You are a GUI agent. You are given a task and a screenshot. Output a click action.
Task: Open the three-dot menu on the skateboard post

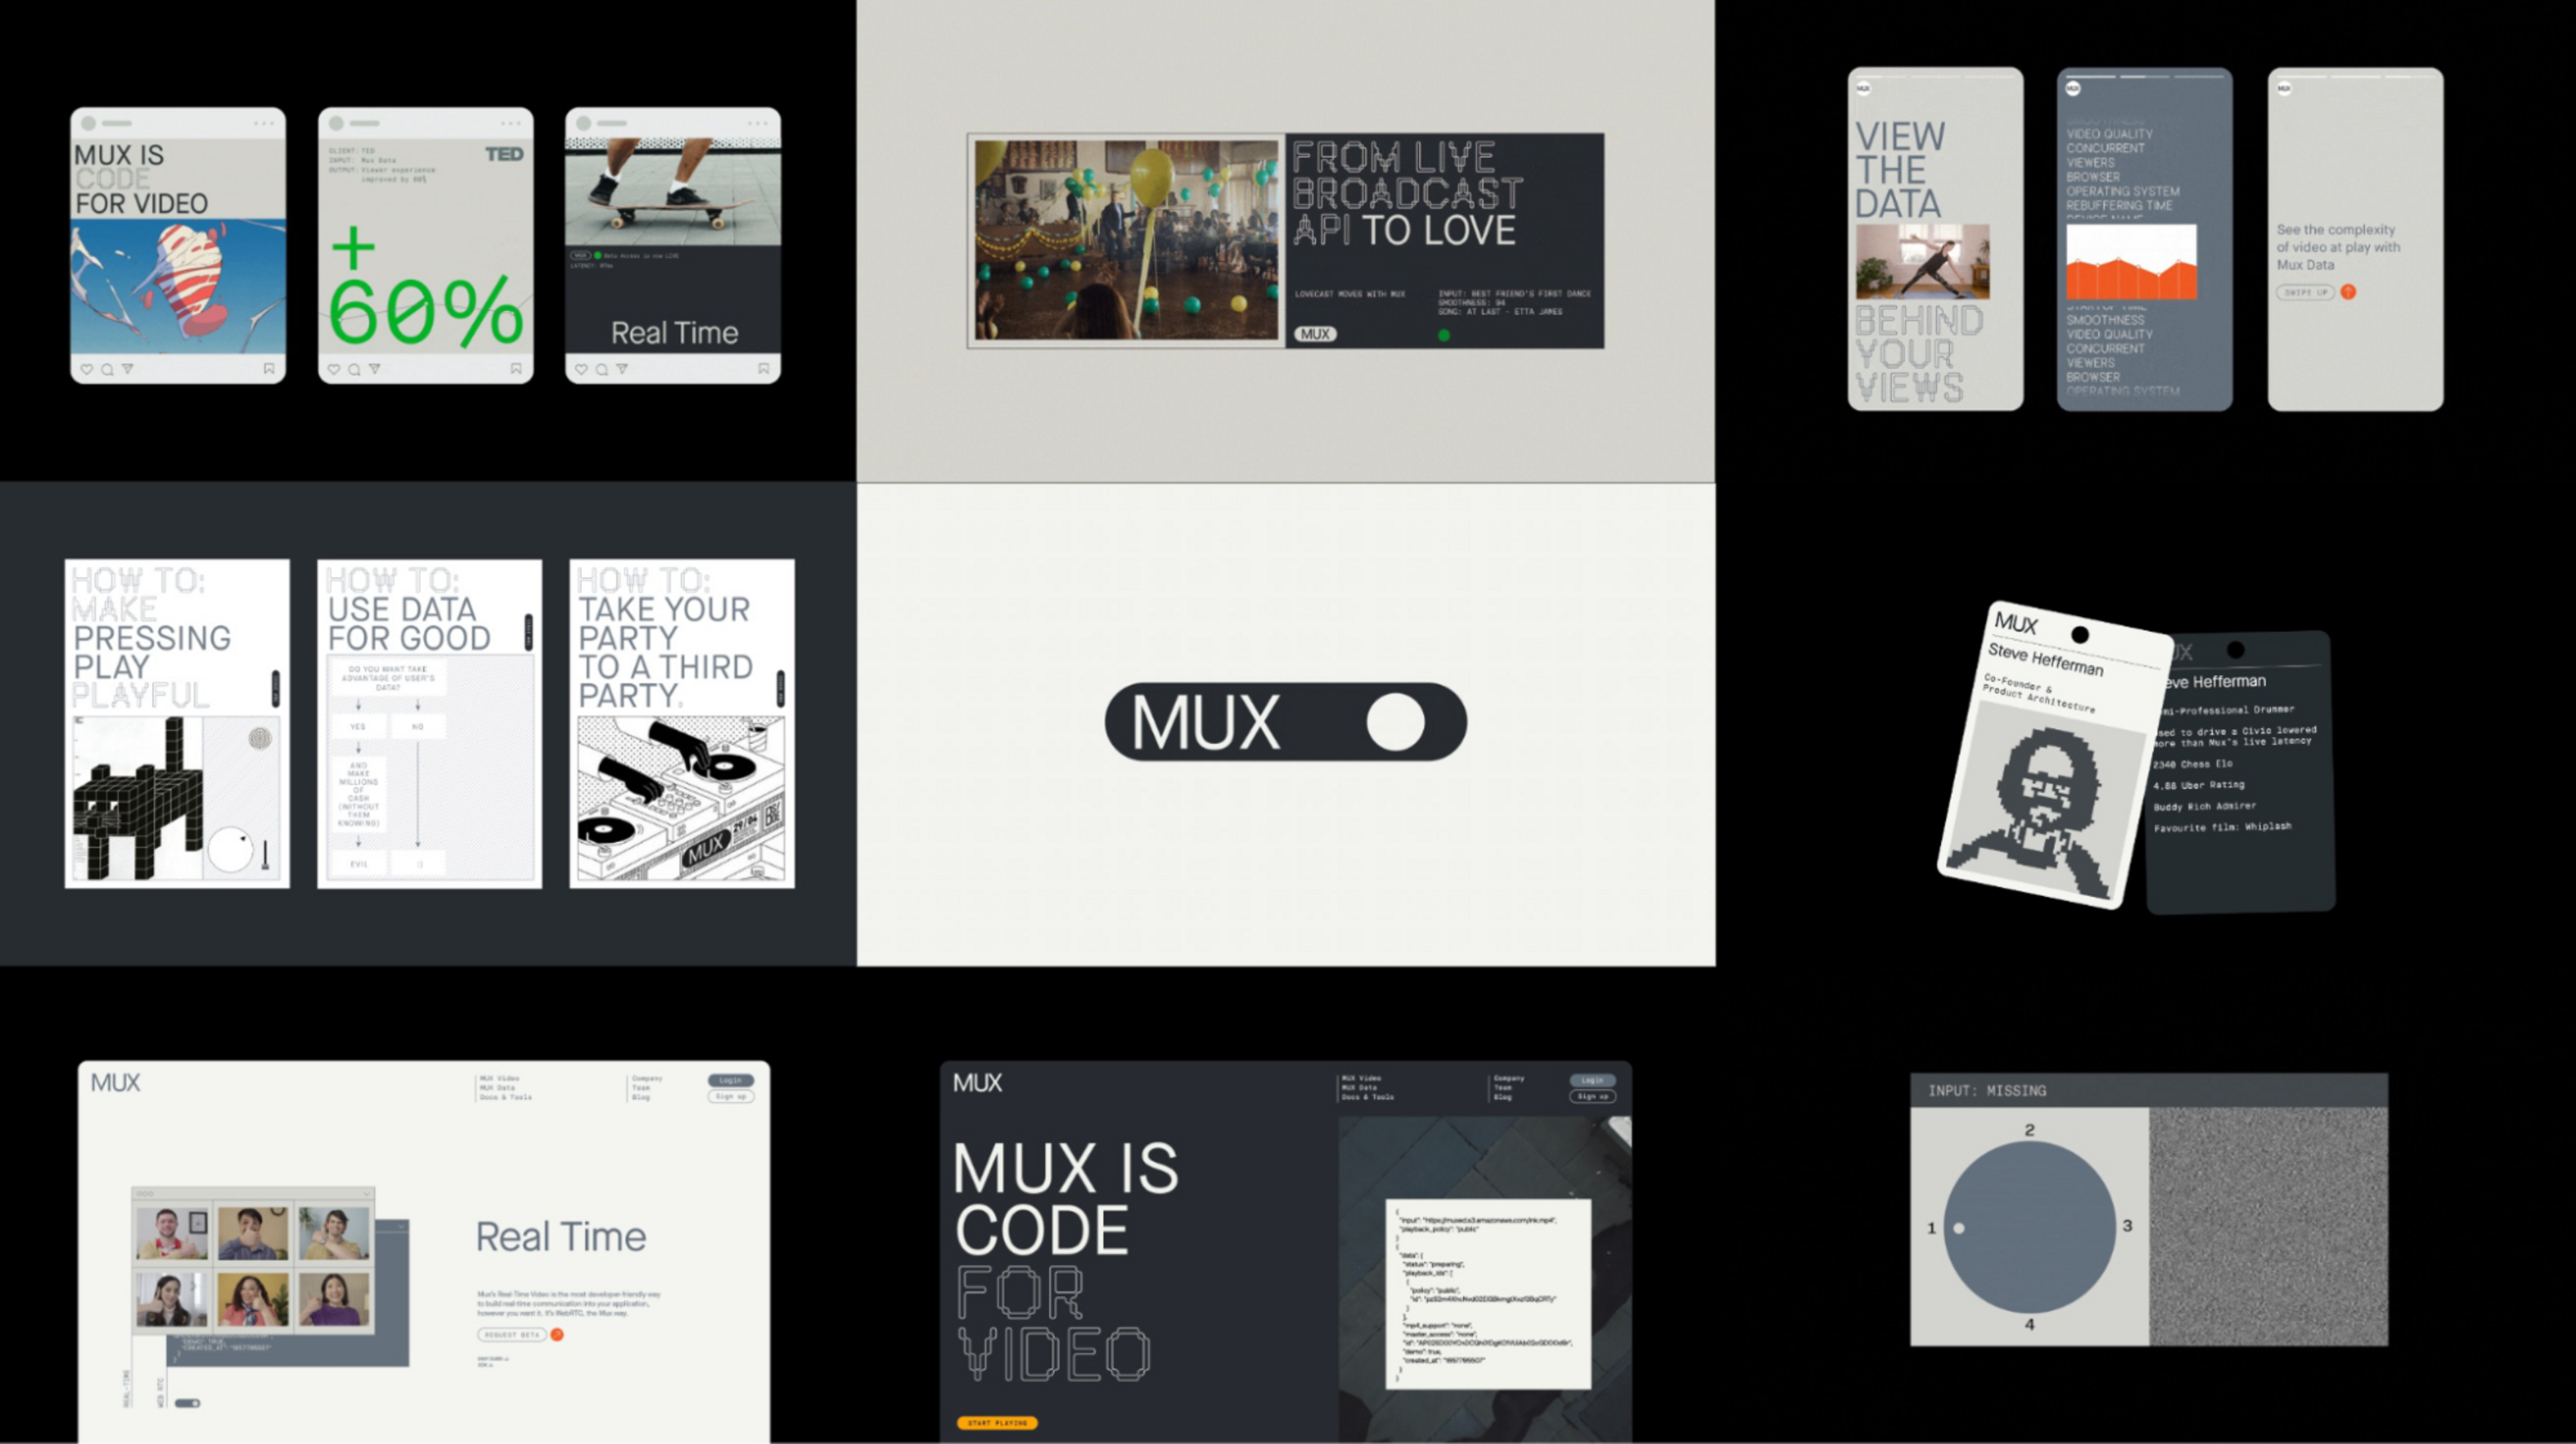click(x=758, y=124)
